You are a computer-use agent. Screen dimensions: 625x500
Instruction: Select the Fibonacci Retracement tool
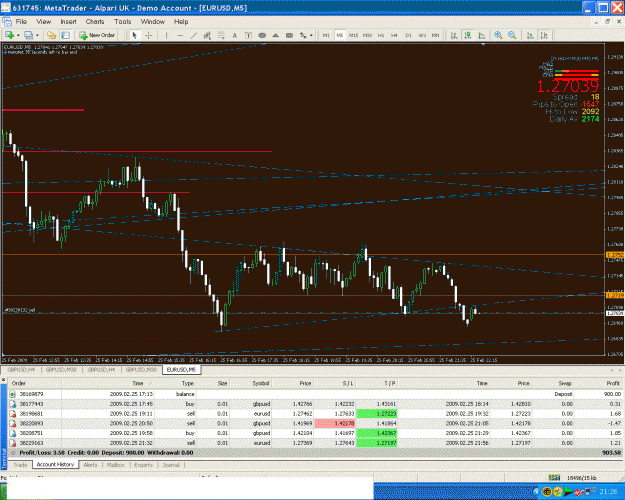[221, 35]
